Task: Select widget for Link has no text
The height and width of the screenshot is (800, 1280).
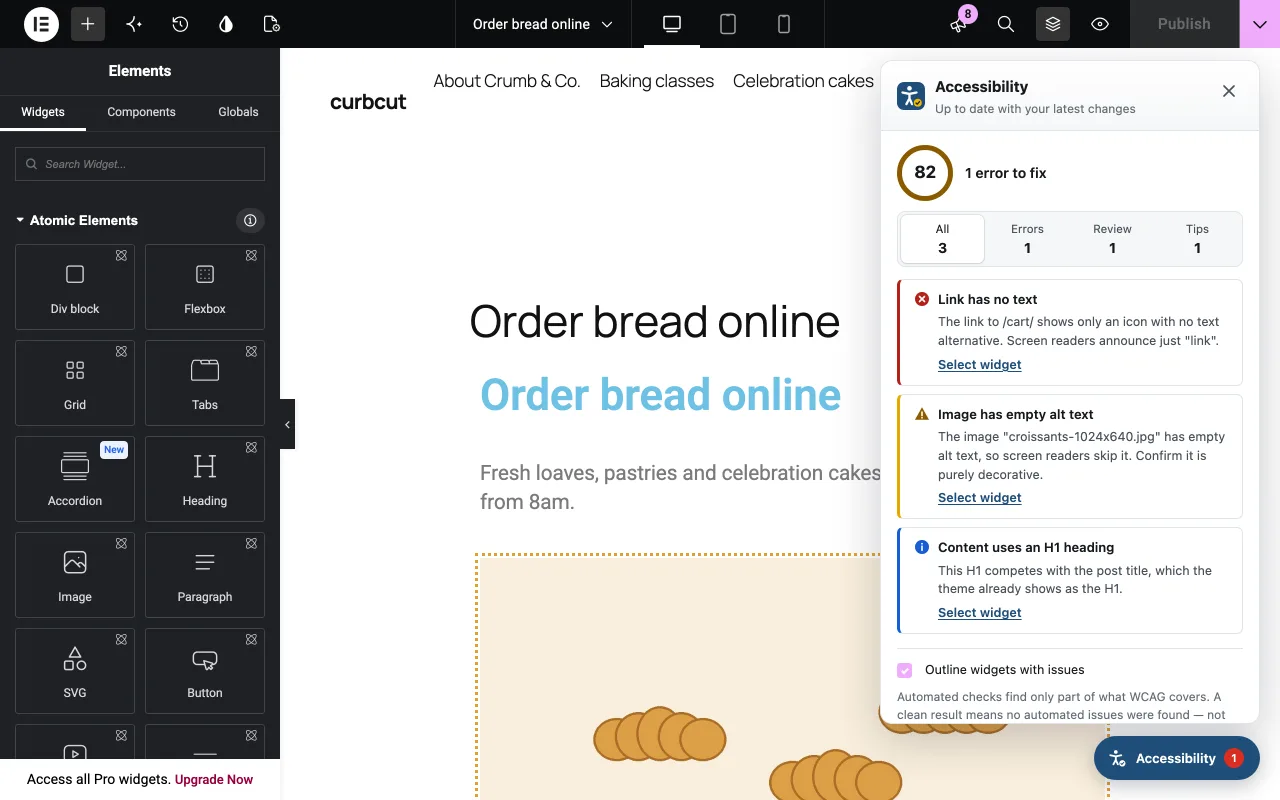Action: pos(979,365)
